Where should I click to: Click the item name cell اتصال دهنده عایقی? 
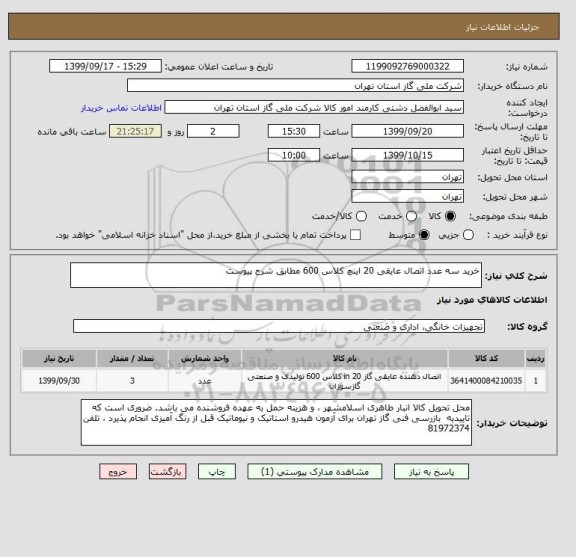(345, 381)
